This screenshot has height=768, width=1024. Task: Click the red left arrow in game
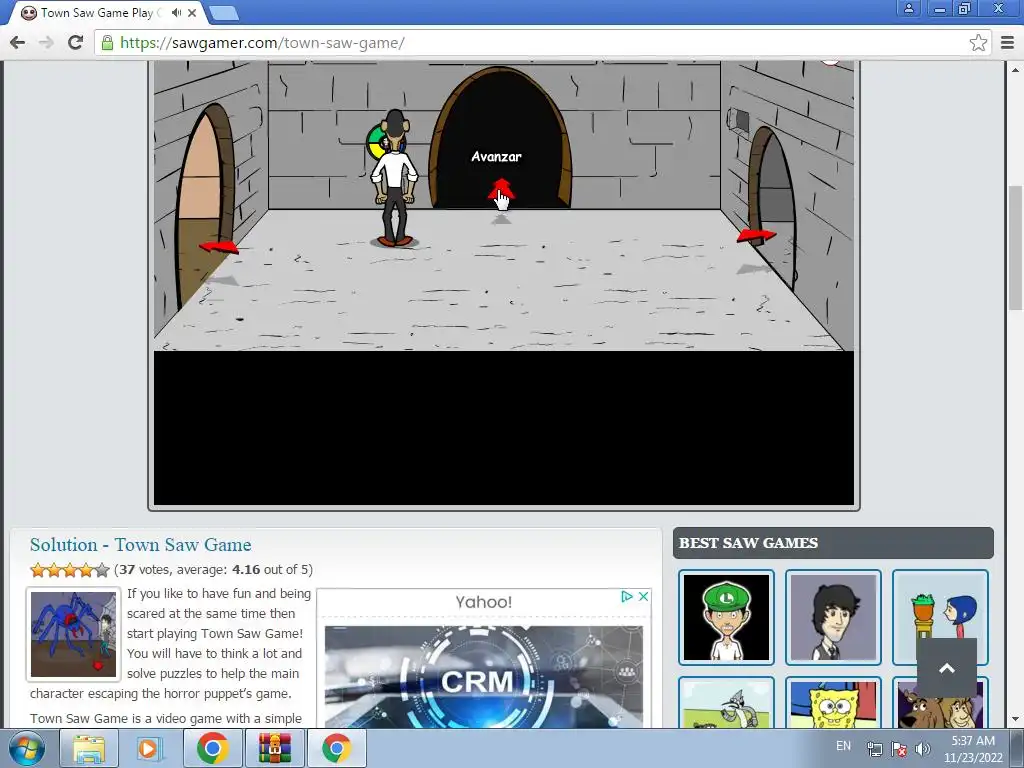pyautogui.click(x=218, y=247)
